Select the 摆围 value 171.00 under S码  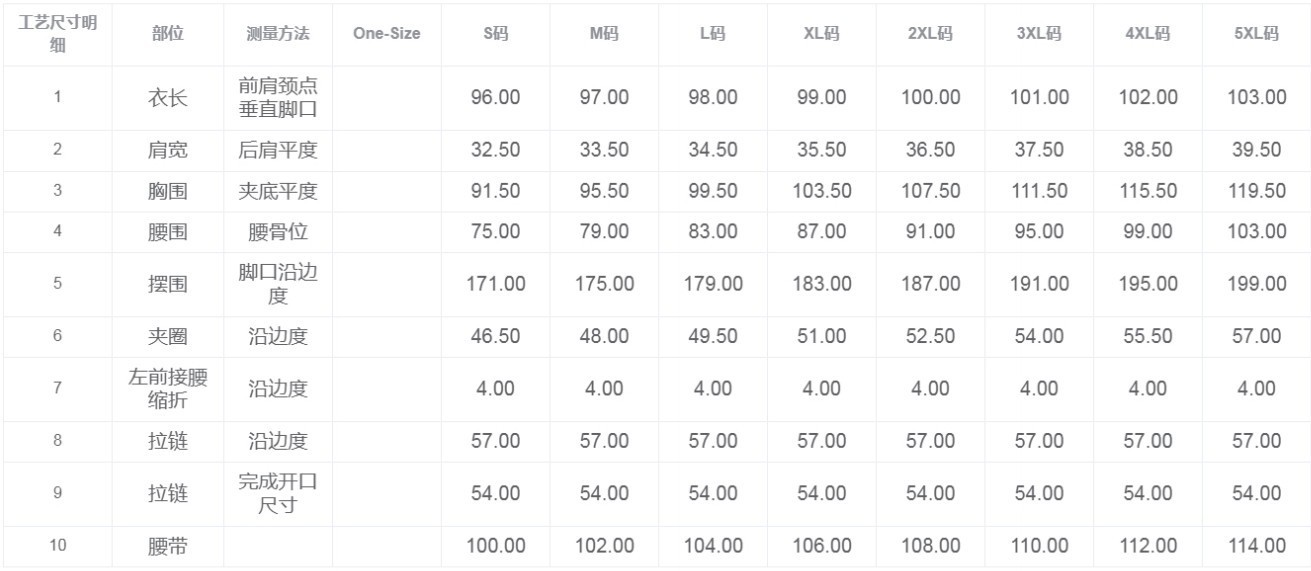click(495, 284)
